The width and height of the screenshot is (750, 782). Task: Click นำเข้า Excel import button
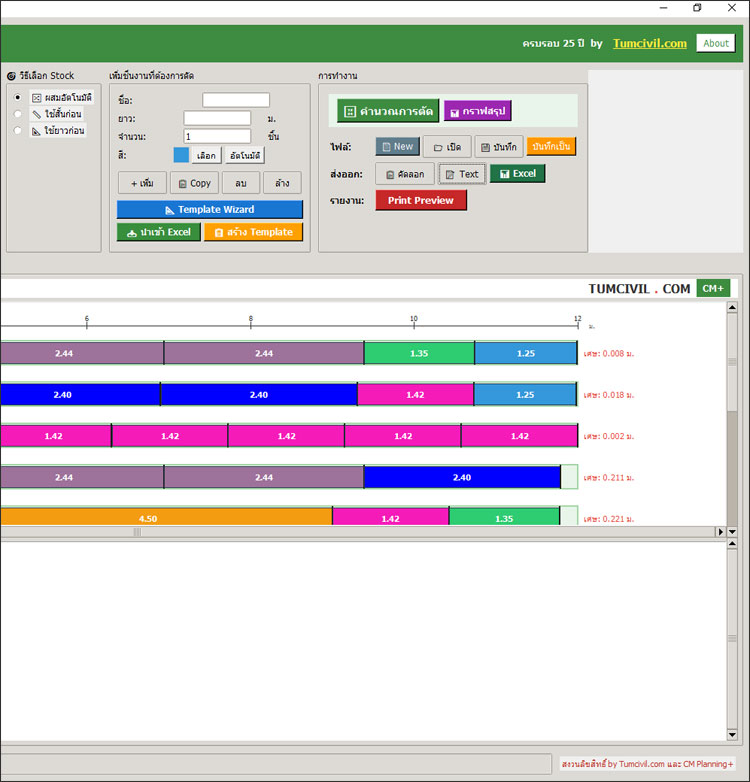(158, 232)
